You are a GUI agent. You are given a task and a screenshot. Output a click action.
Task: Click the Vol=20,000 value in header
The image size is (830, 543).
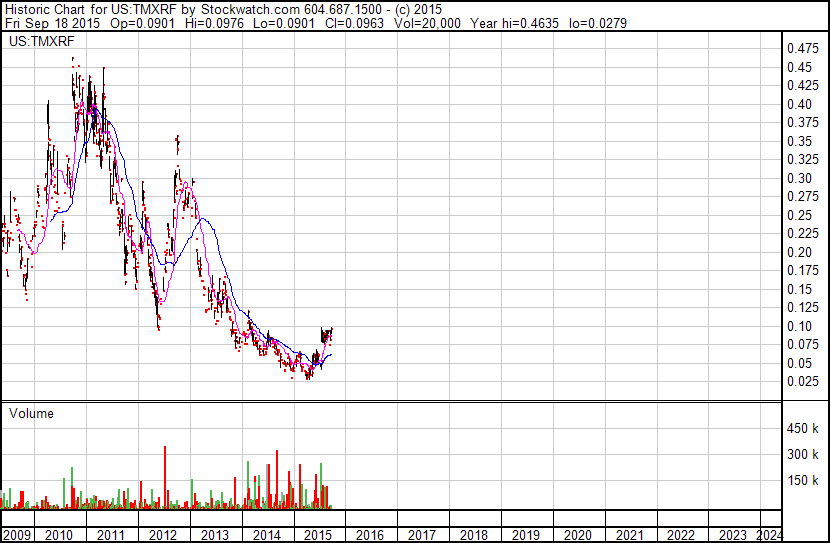coord(427,23)
